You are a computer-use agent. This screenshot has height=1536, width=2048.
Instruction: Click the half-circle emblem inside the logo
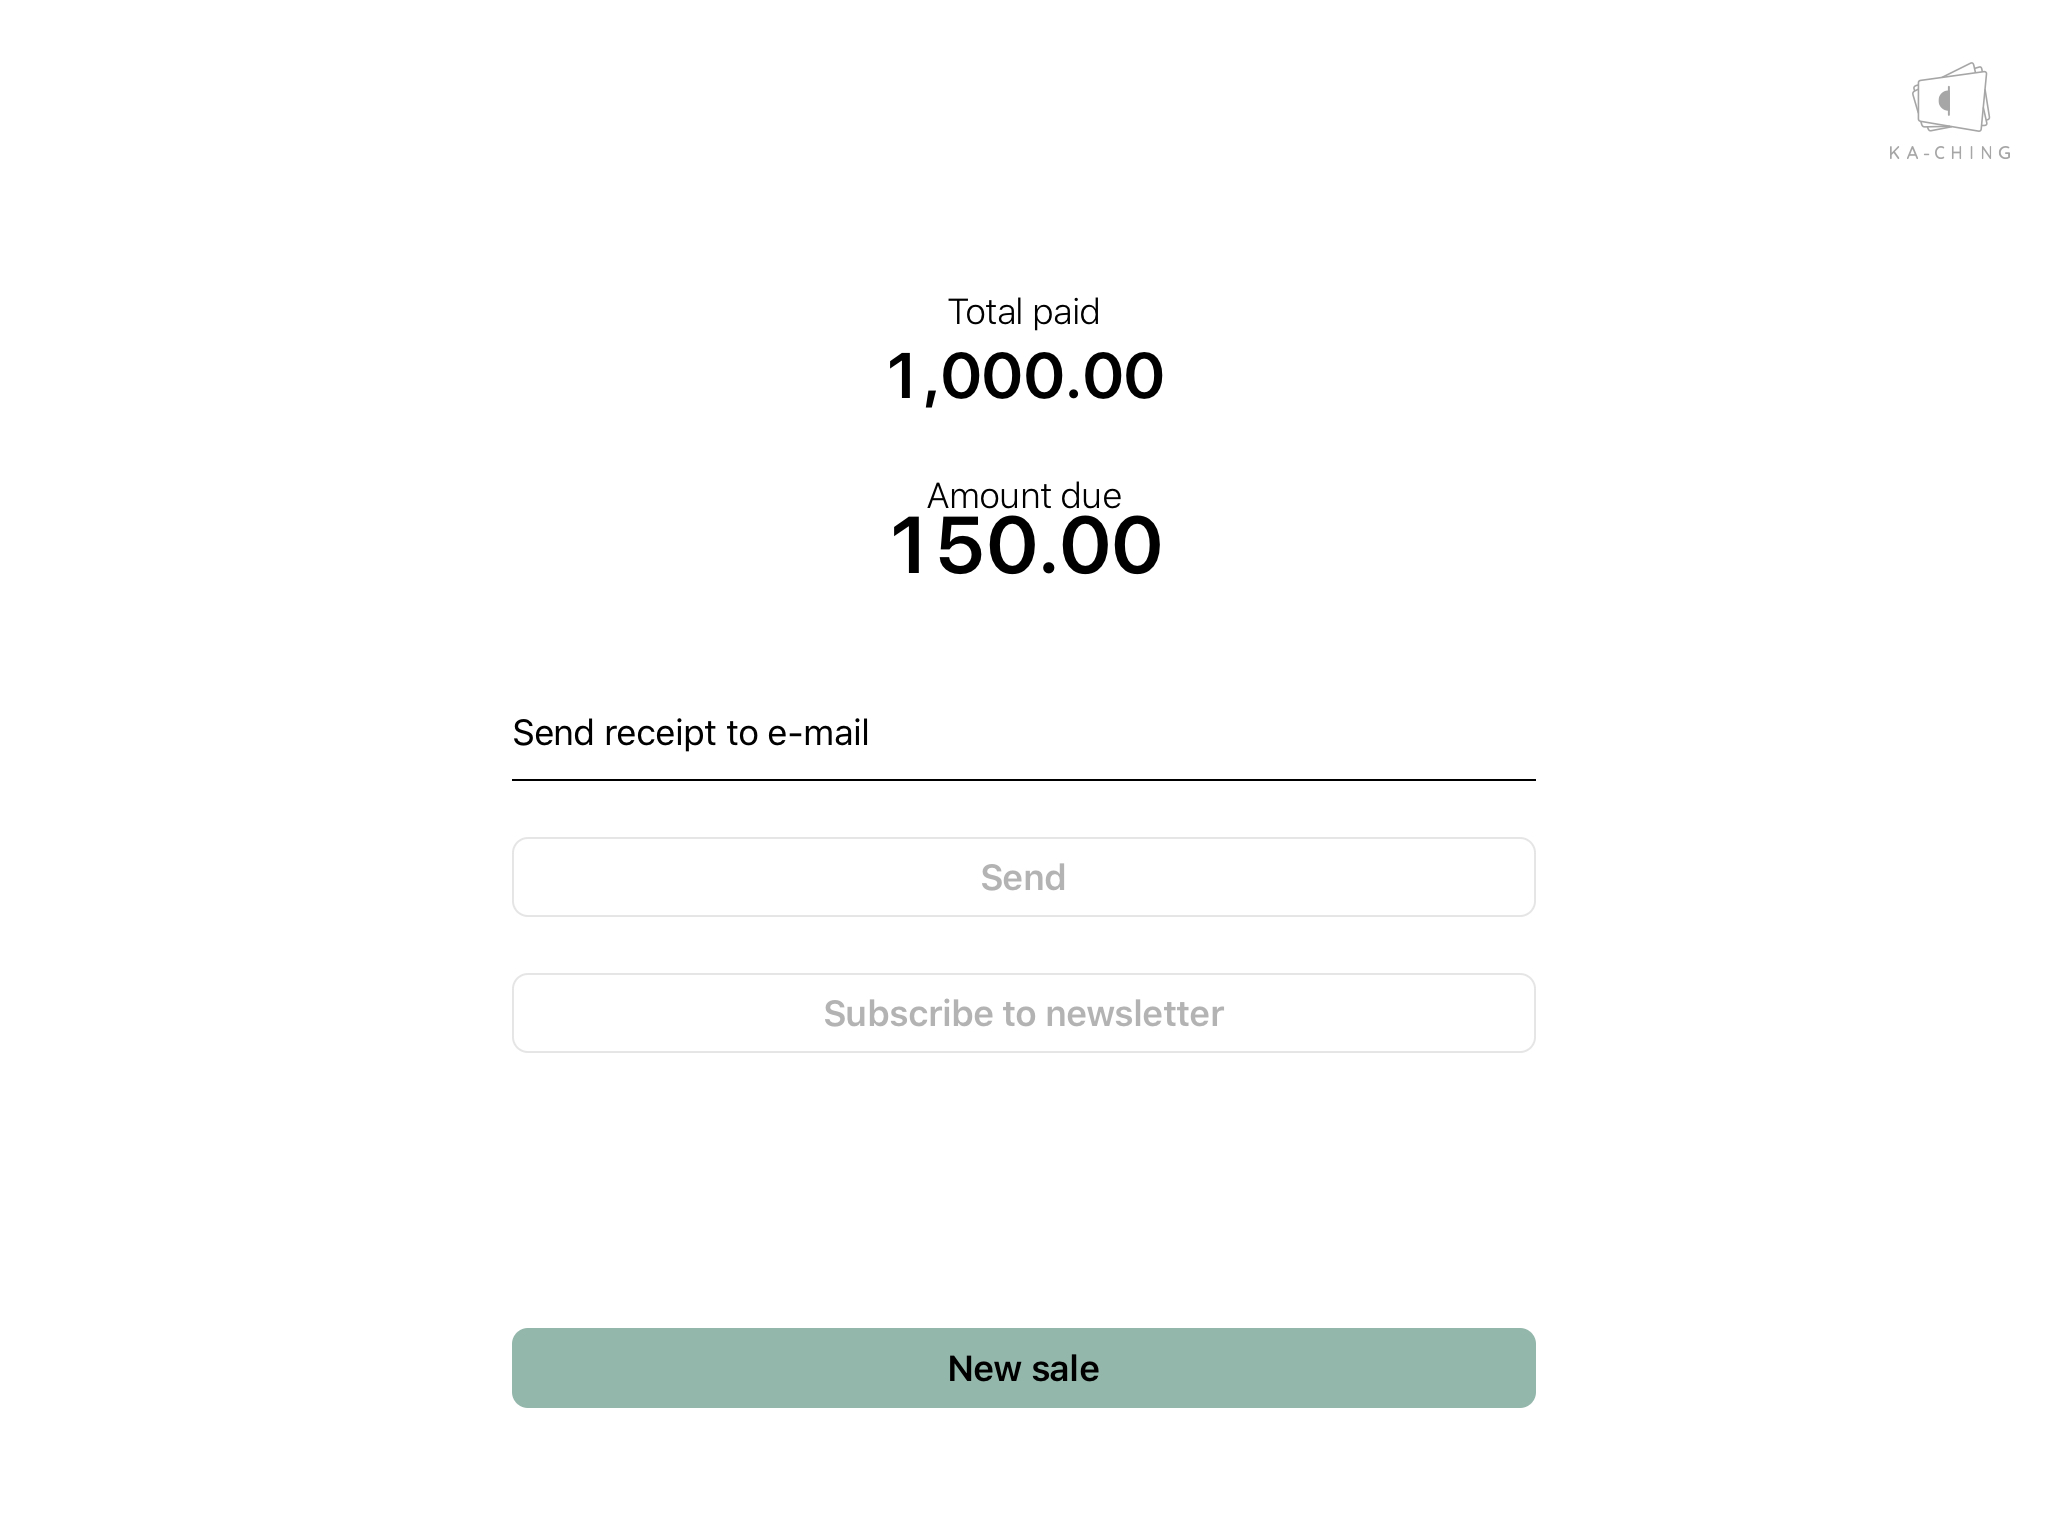click(x=1945, y=100)
